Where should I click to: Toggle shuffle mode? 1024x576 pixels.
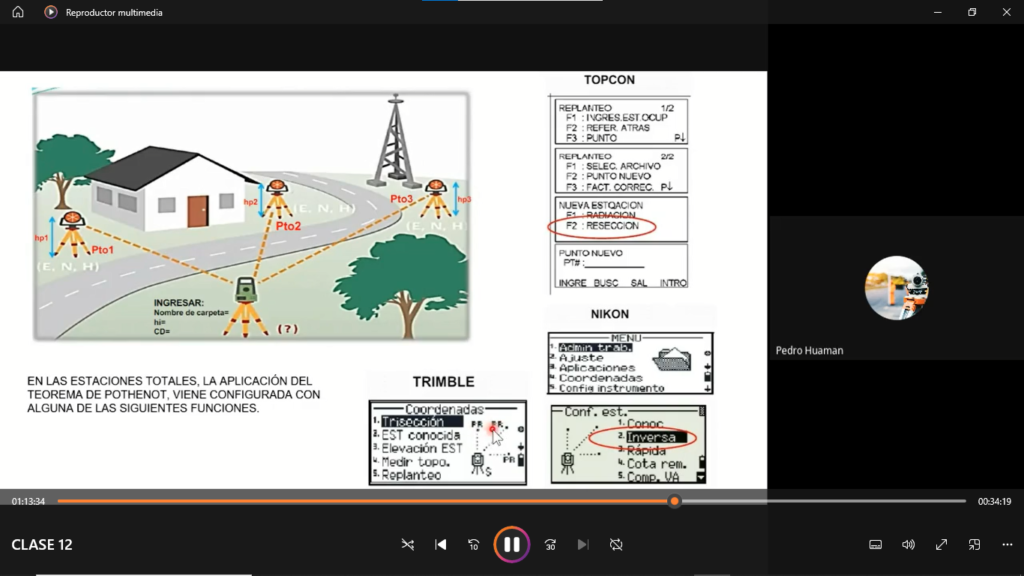point(408,544)
